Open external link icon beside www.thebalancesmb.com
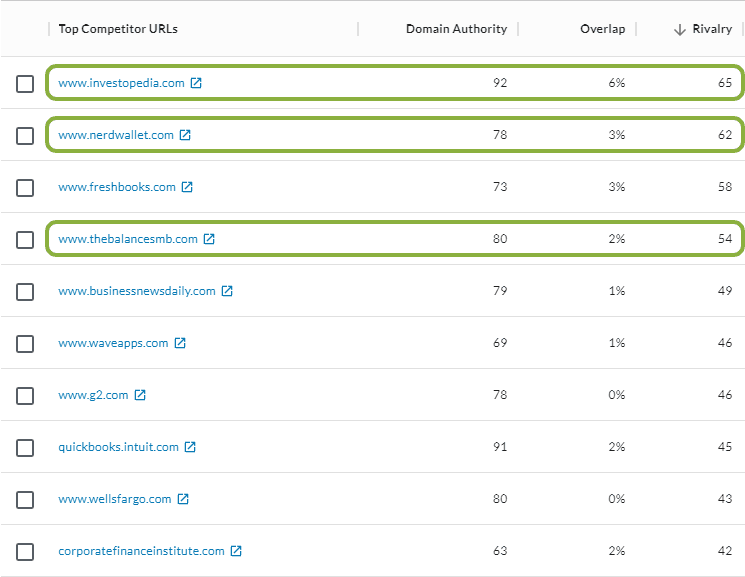 tap(209, 239)
